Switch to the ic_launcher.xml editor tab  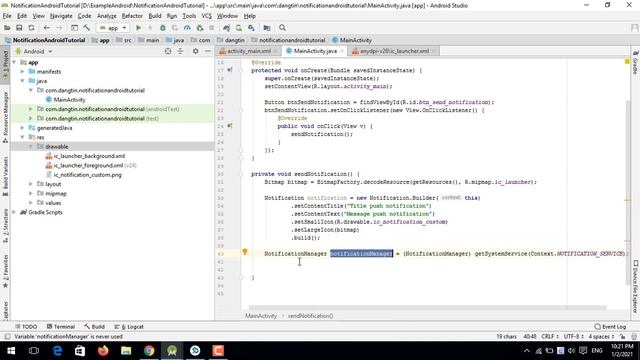[x=394, y=51]
